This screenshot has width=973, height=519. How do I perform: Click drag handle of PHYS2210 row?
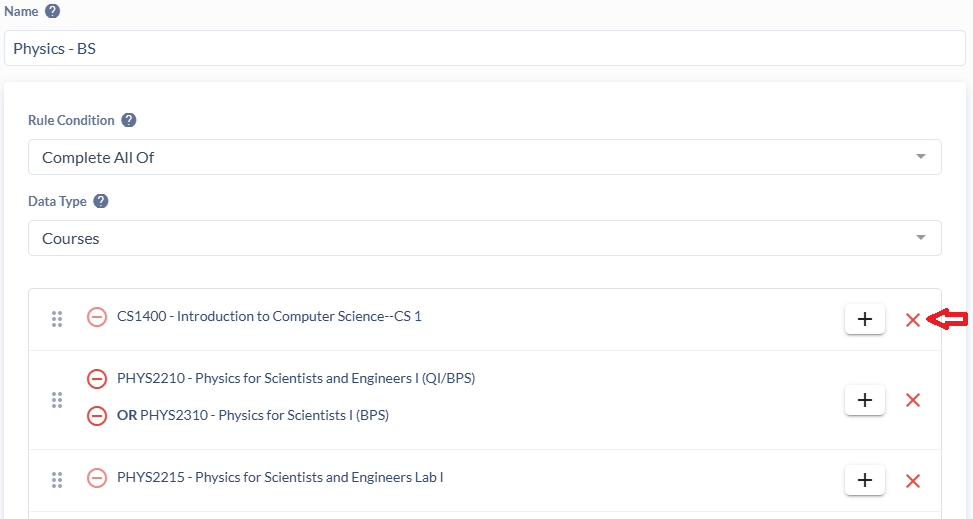click(x=57, y=400)
